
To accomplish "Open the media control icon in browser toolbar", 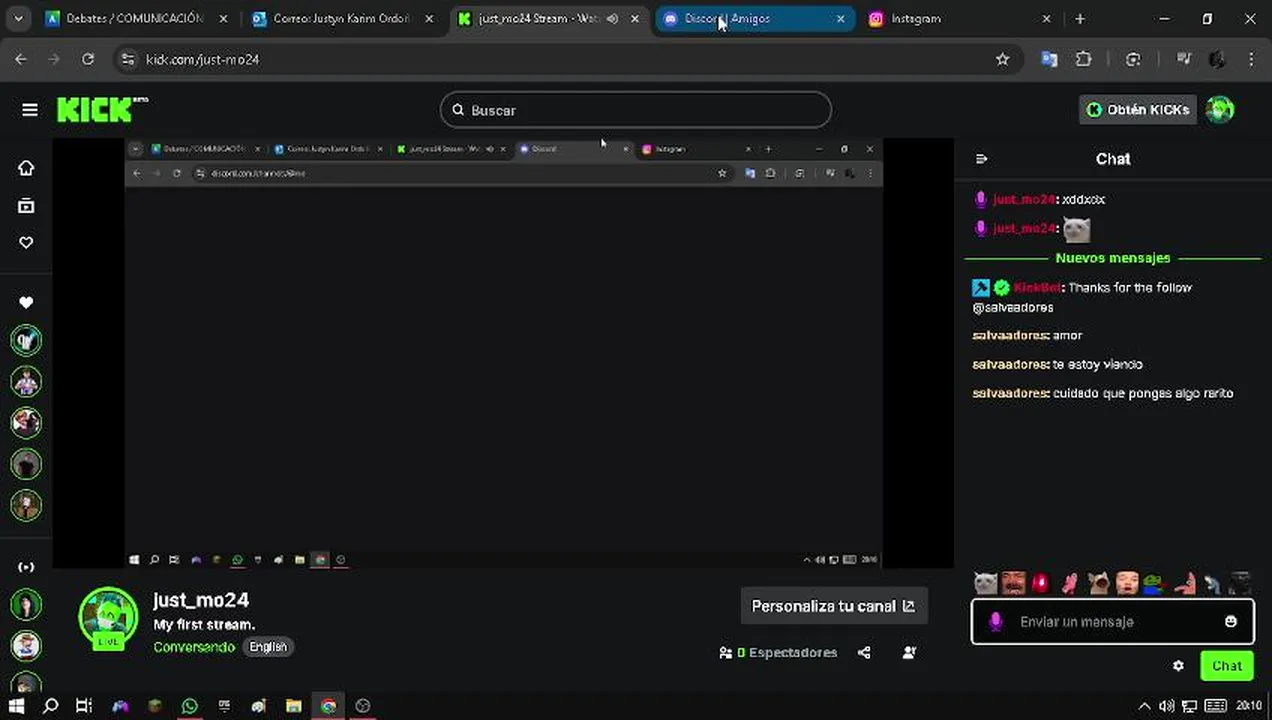I will pos(1183,60).
